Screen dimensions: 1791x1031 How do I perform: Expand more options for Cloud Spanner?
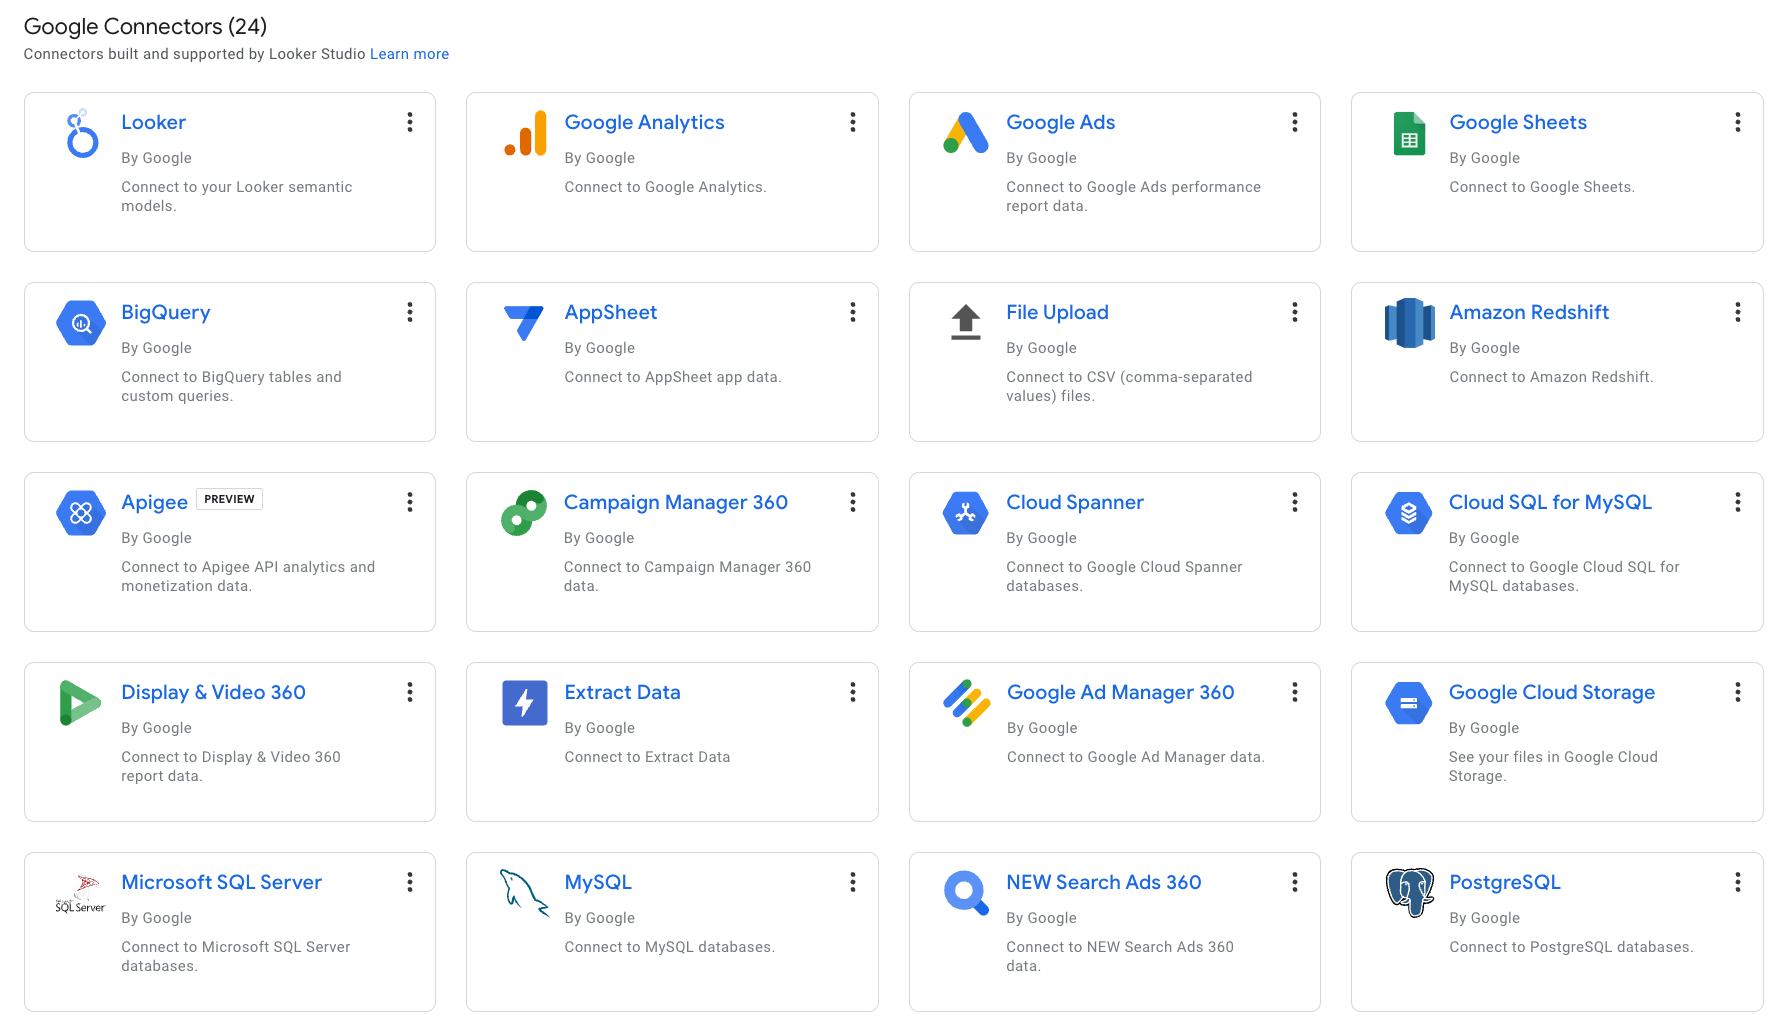click(x=1294, y=502)
